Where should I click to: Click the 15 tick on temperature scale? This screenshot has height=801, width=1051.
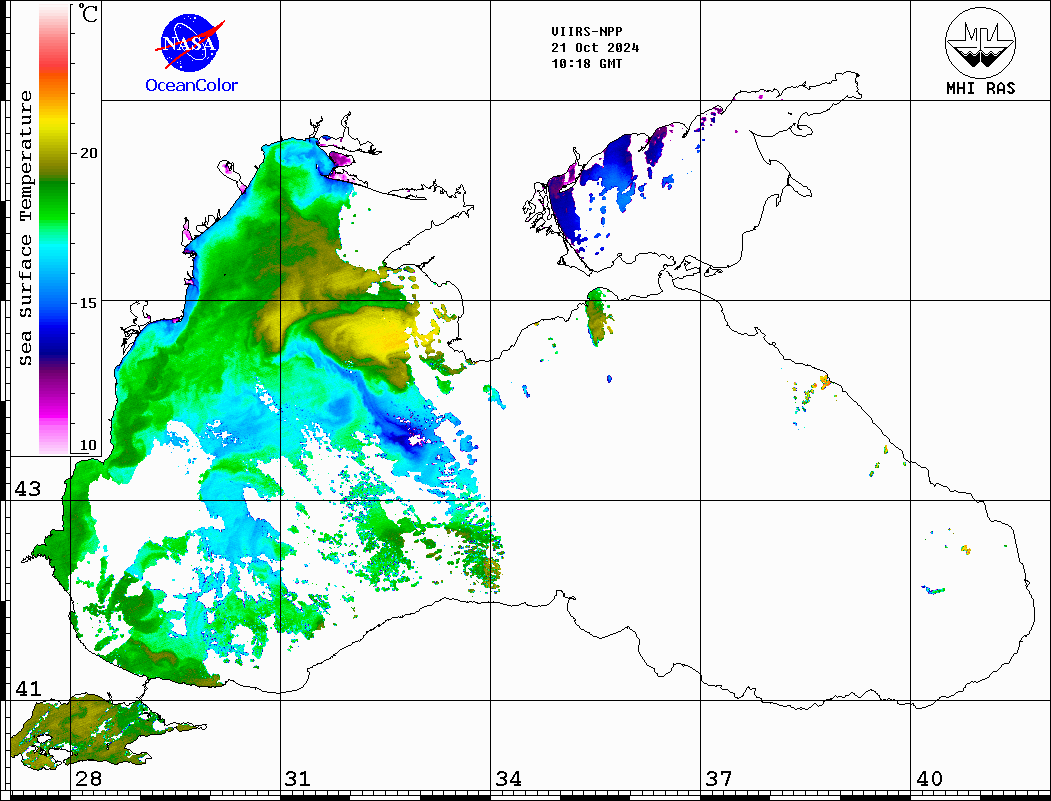[x=88, y=302]
